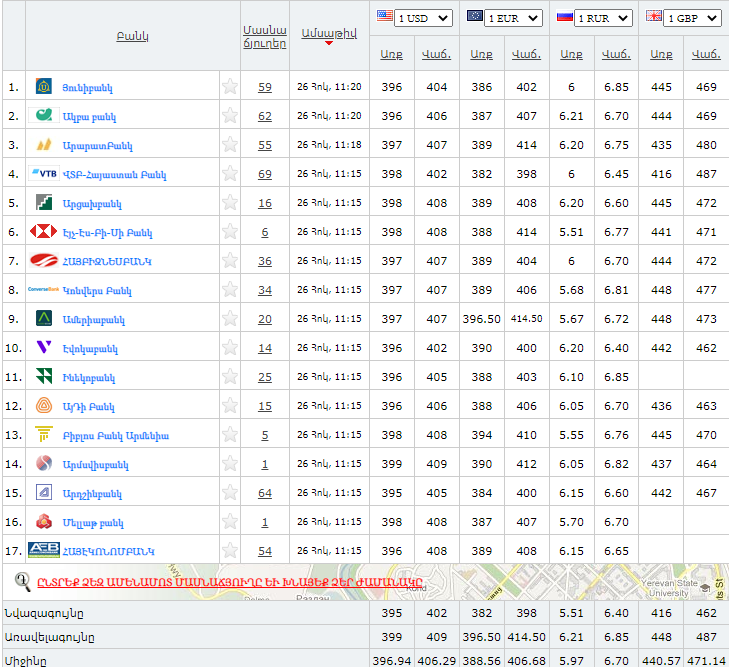Toggle favorite star for row 6 bank
This screenshot has width=729, height=667.
point(230,231)
